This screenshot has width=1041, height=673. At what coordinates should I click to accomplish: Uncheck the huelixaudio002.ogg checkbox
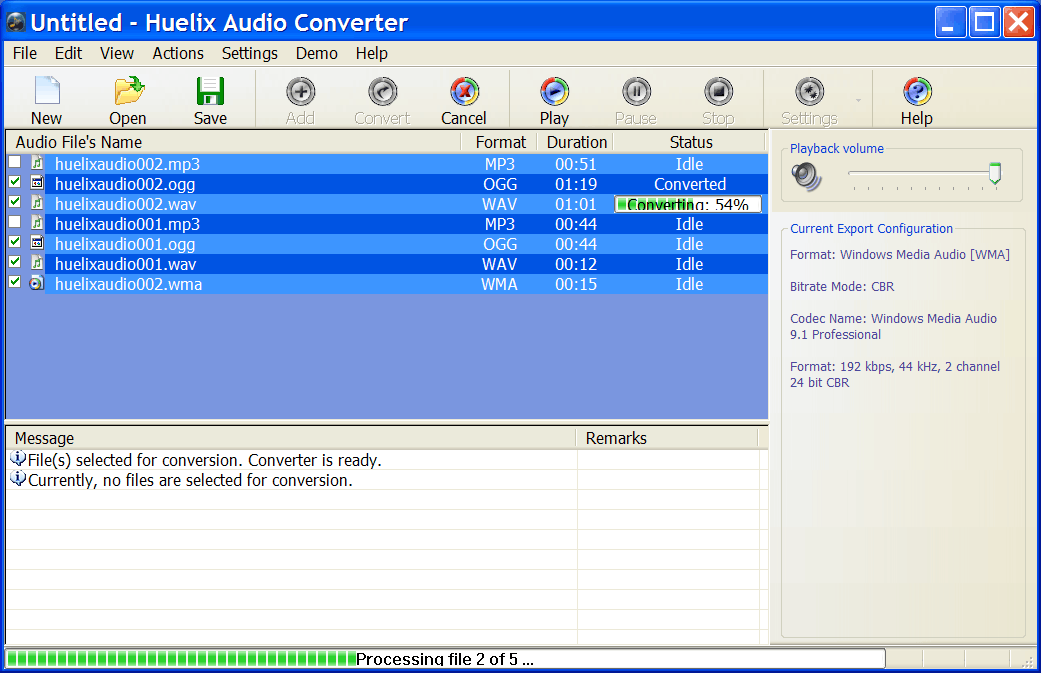click(x=14, y=182)
